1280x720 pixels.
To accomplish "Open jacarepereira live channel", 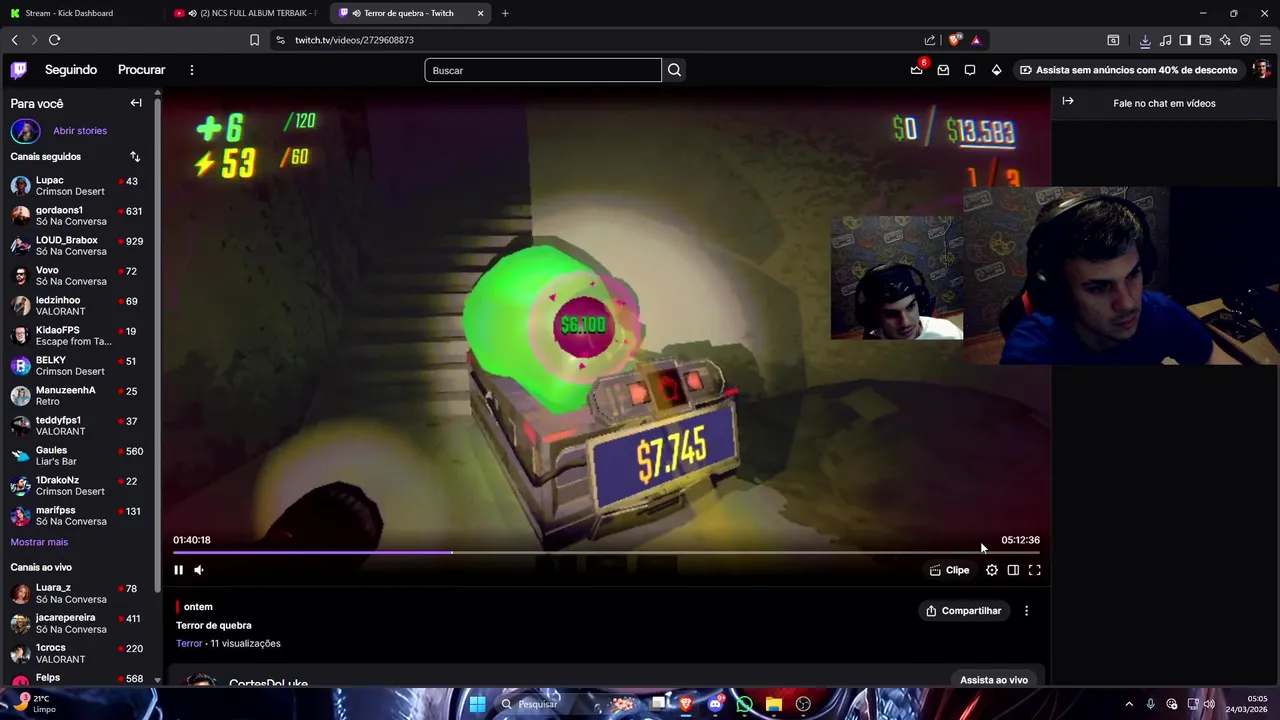I will 80,623.
